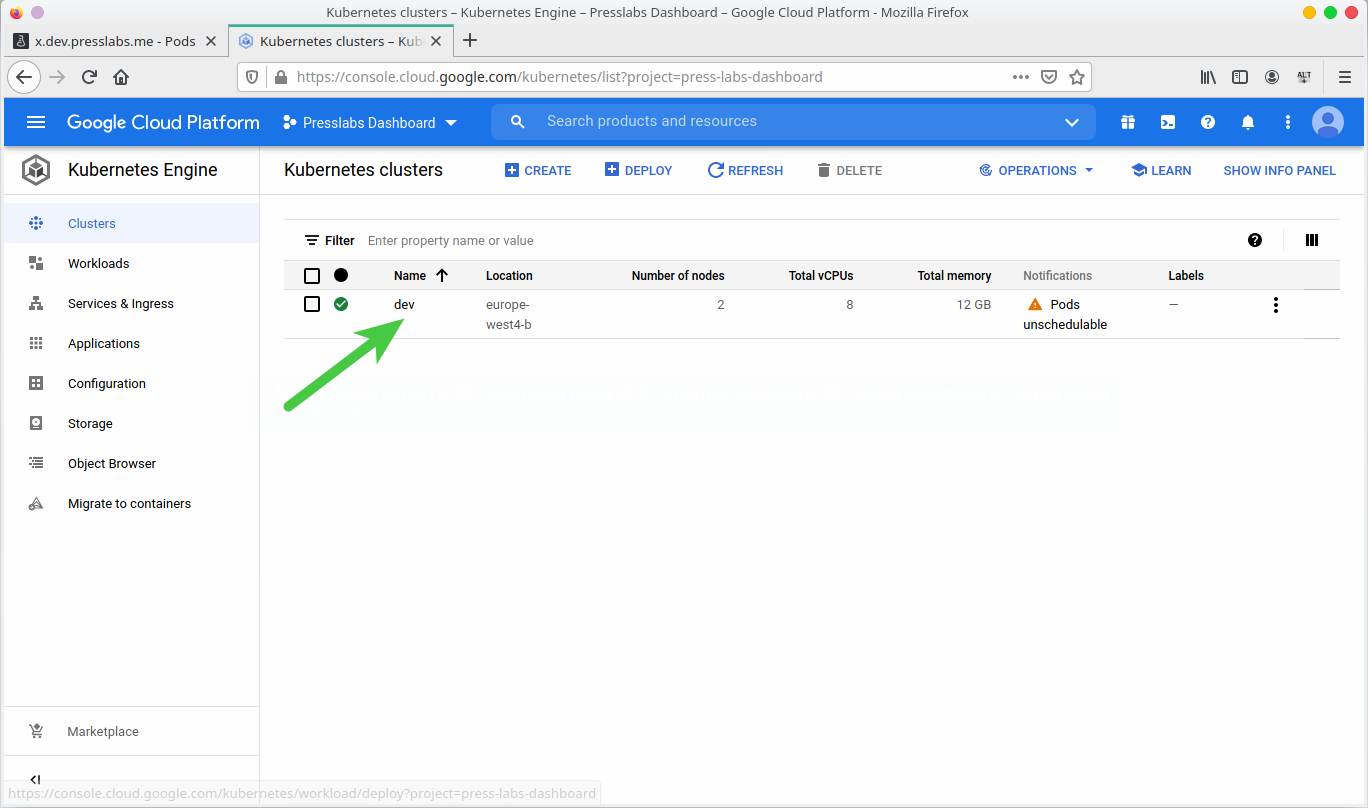Image resolution: width=1368 pixels, height=808 pixels.
Task: Open Marketplace in the sidebar
Action: point(130,731)
